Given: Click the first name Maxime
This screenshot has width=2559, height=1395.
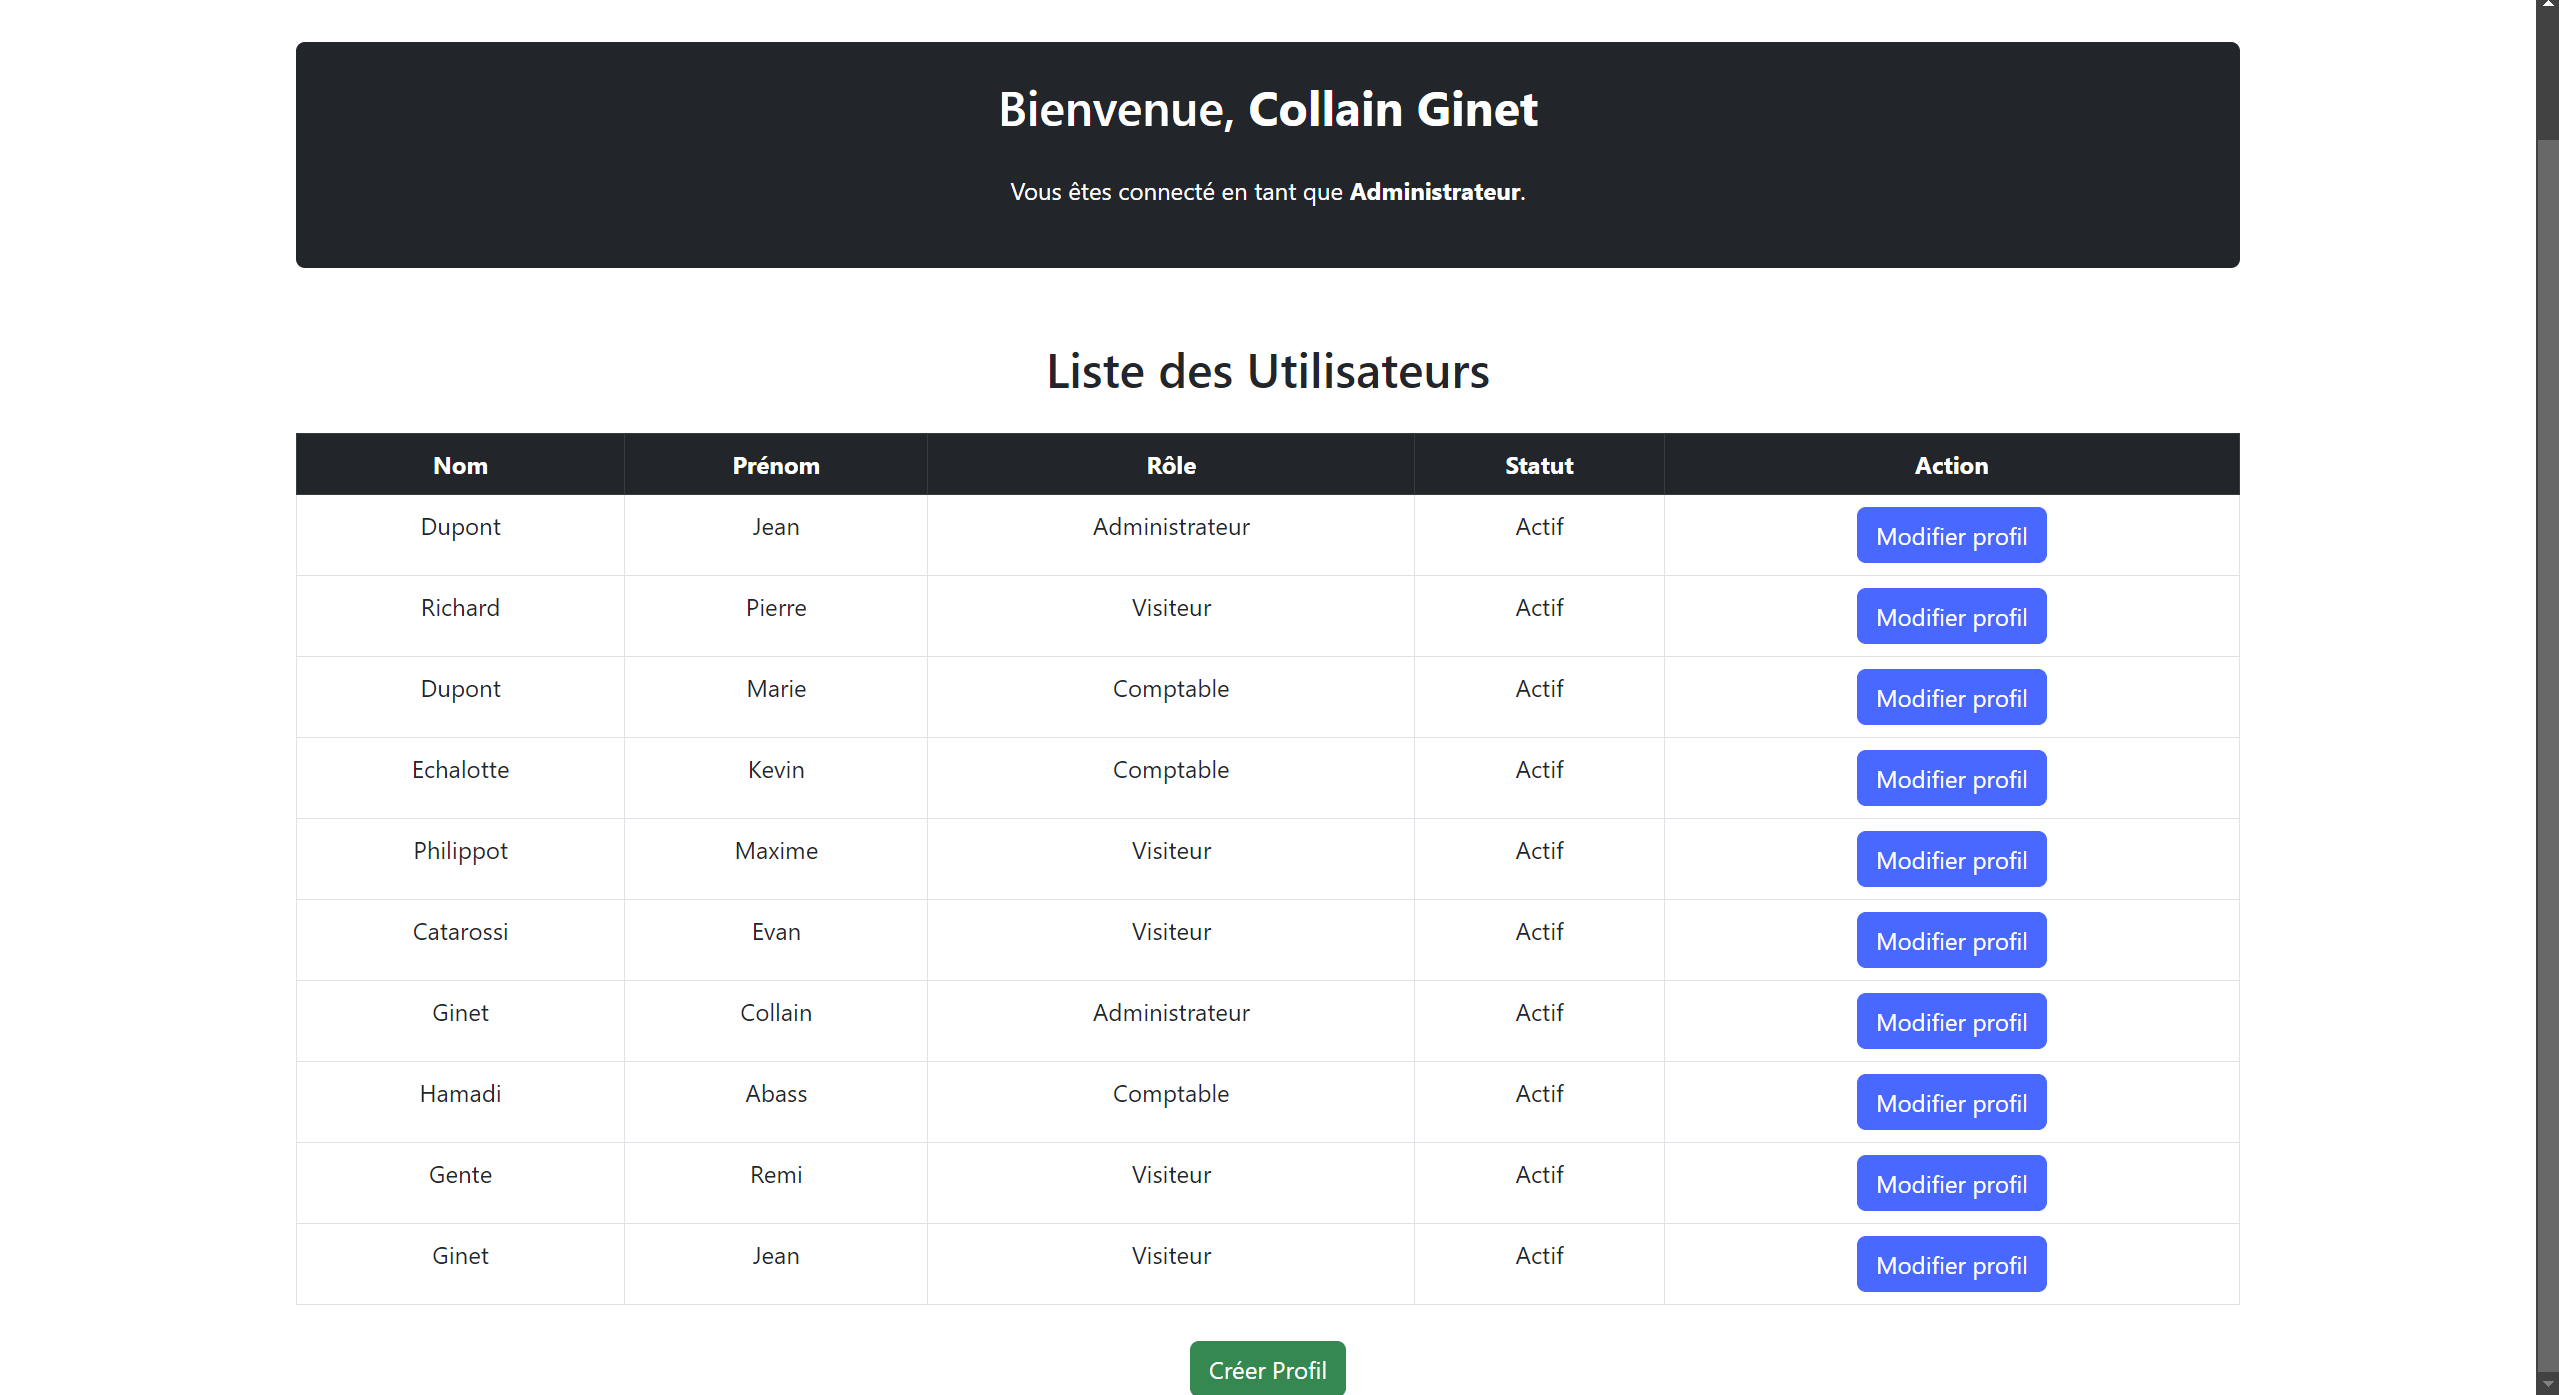Looking at the screenshot, I should coord(776,851).
